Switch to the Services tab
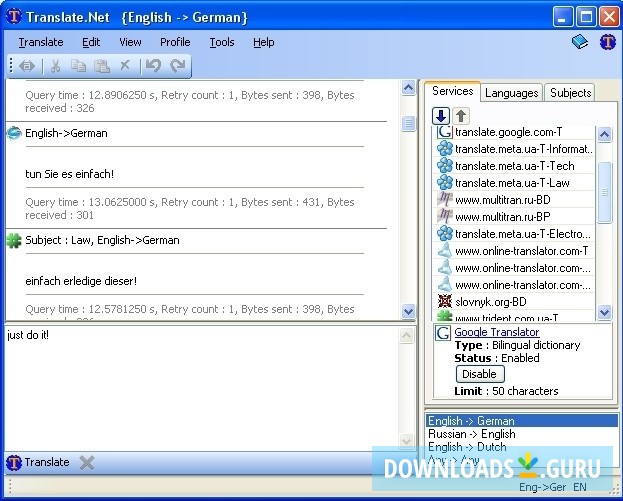 click(x=453, y=91)
